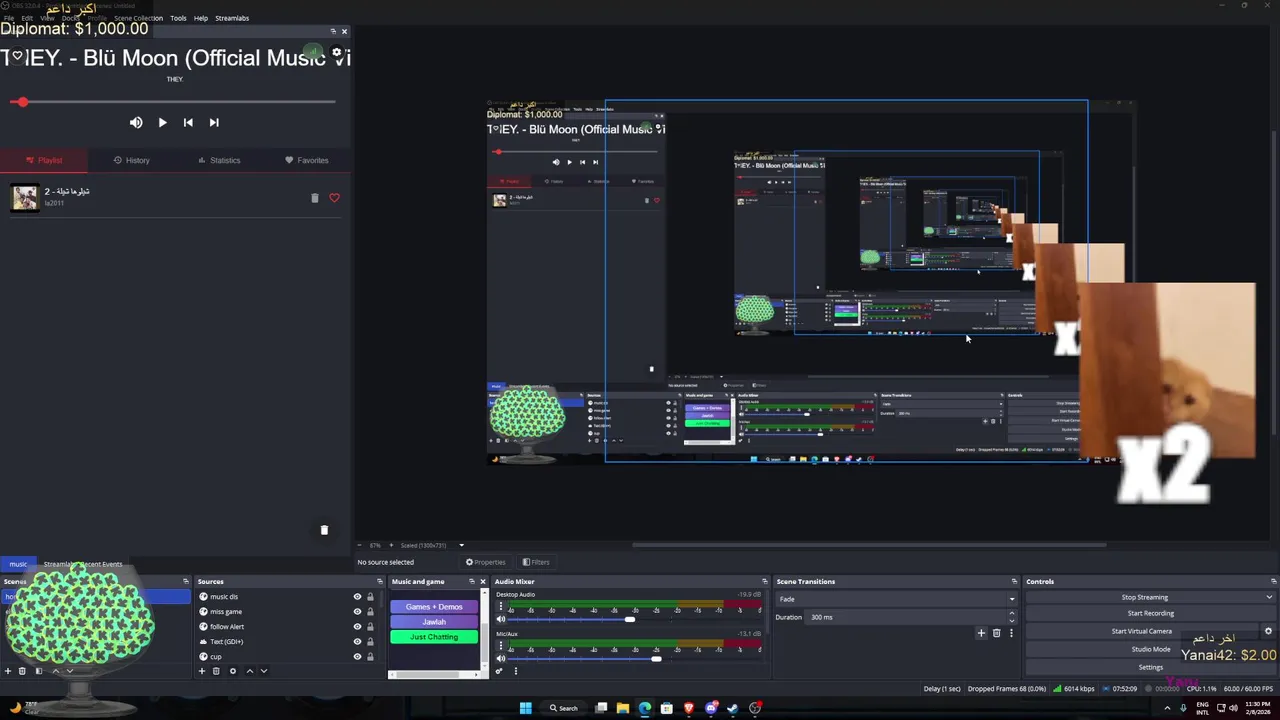
Task: Switch to the Favorites tab
Action: 307,160
